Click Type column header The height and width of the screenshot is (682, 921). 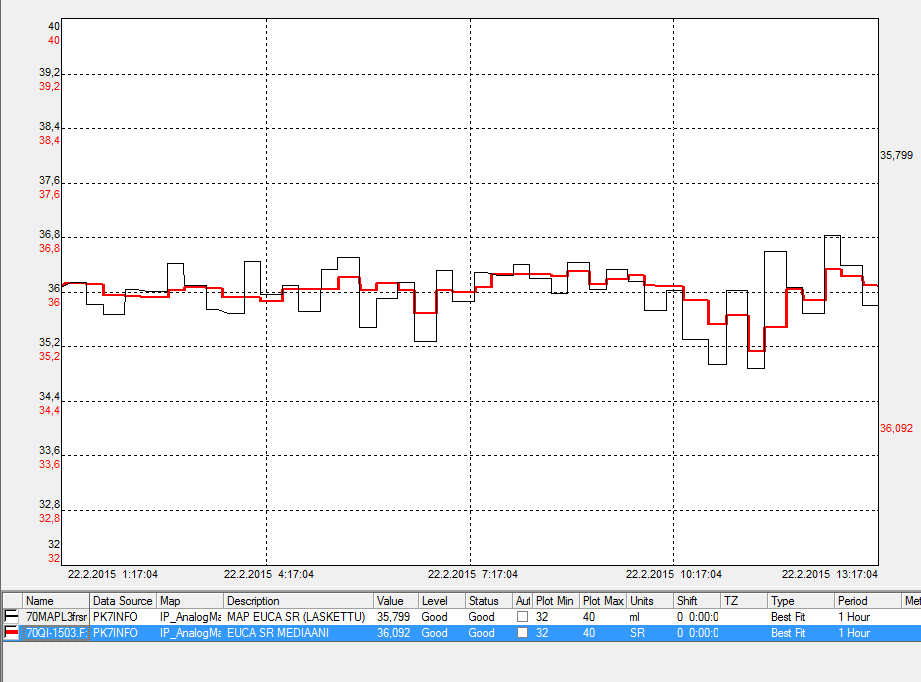click(801, 601)
